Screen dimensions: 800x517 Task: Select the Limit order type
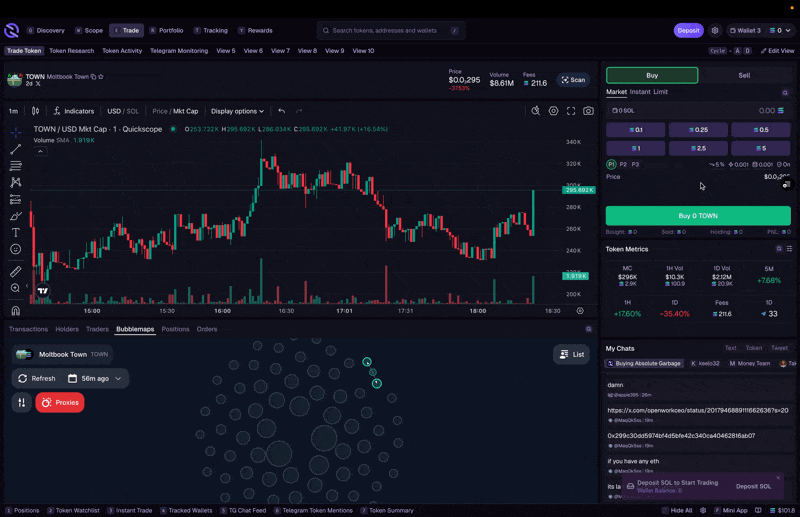[x=660, y=92]
